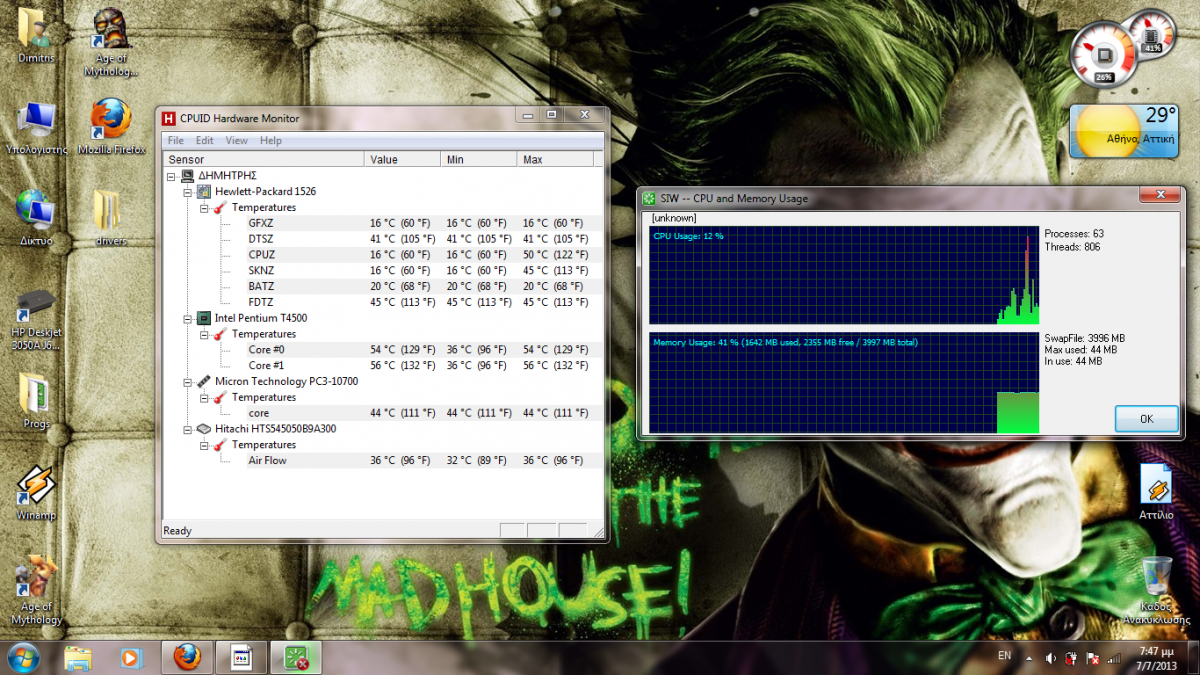Image resolution: width=1200 pixels, height=675 pixels.
Task: Click the CPU chip icon for Intel Pentium
Action: pyautogui.click(x=204, y=318)
